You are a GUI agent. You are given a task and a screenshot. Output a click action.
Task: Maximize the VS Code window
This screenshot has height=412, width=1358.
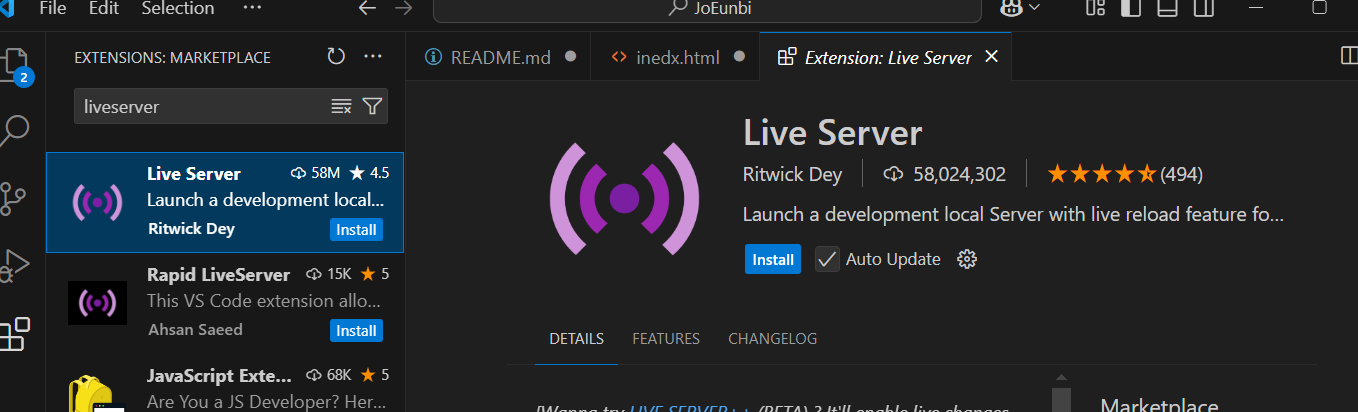click(1318, 8)
